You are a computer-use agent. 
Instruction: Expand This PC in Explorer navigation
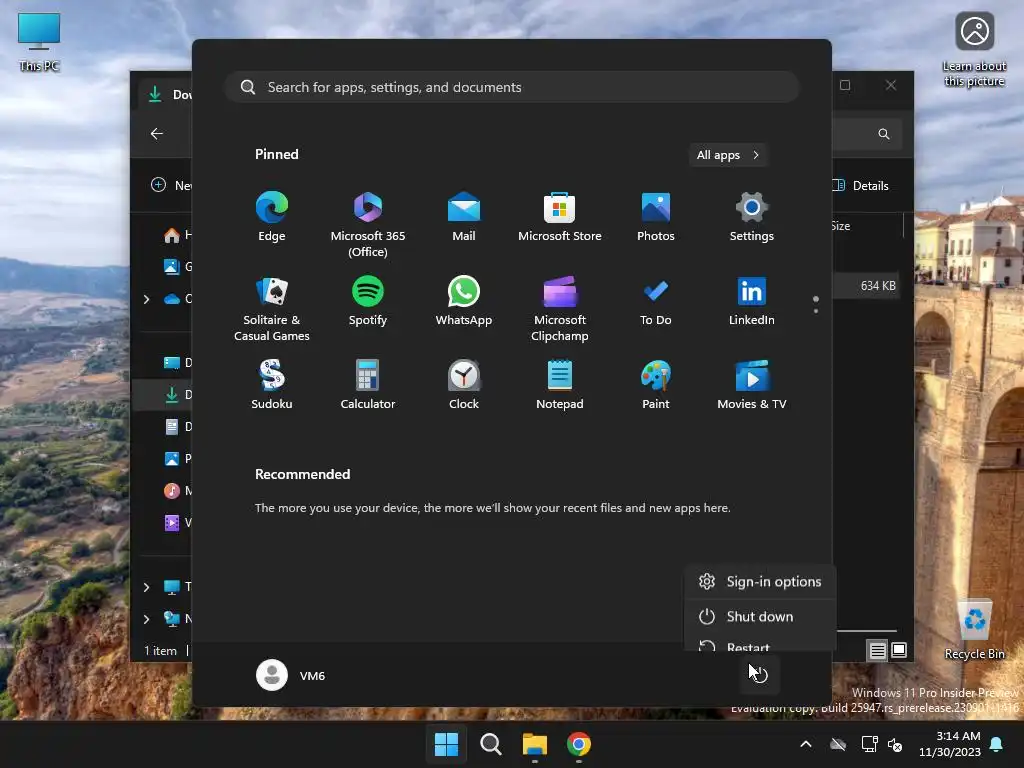coord(146,587)
